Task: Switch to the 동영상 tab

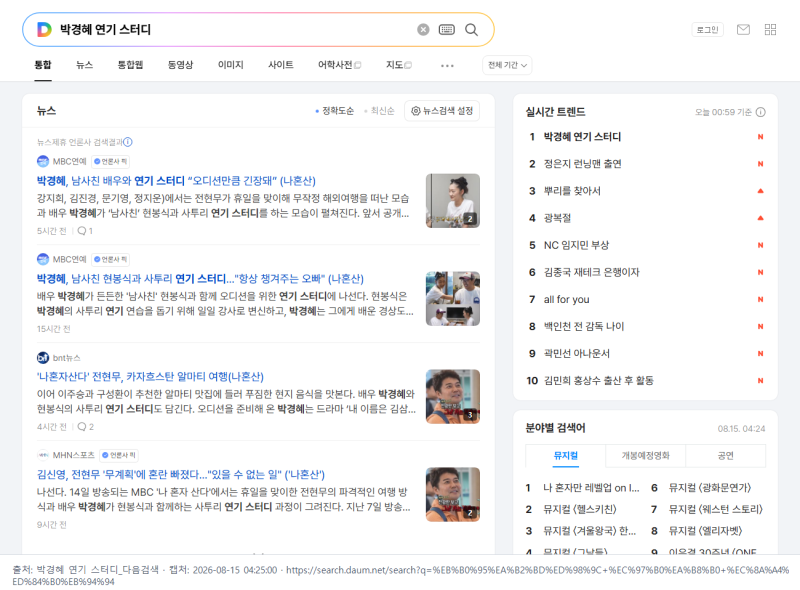Action: [181, 65]
